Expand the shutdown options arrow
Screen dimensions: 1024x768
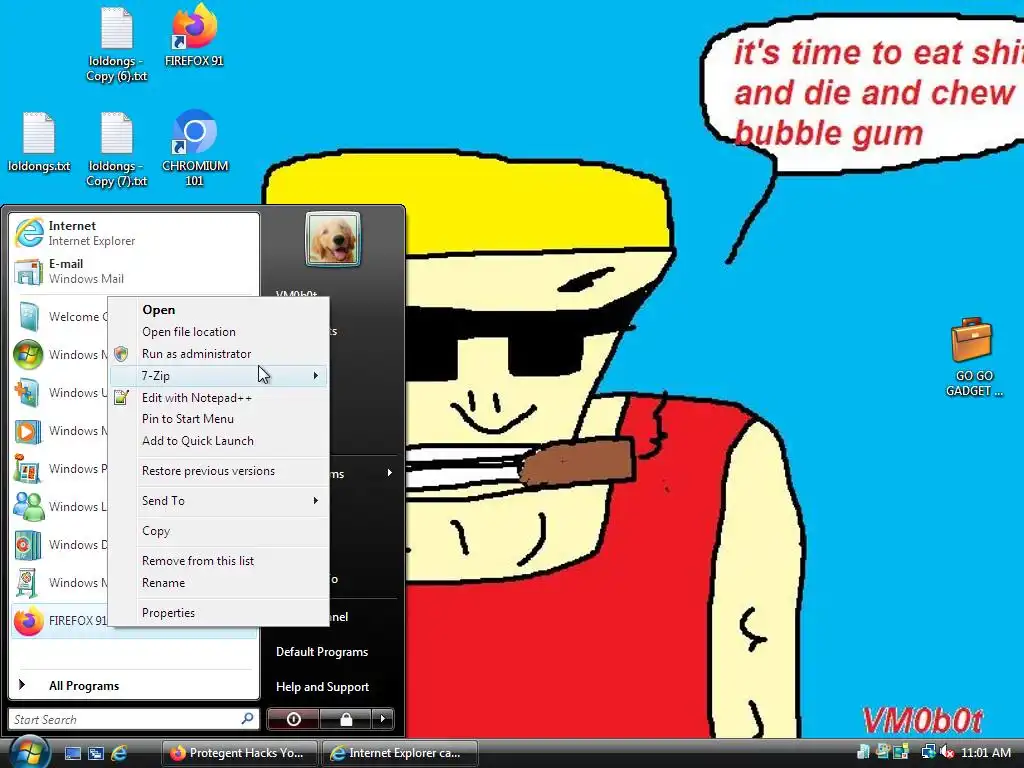(x=383, y=719)
